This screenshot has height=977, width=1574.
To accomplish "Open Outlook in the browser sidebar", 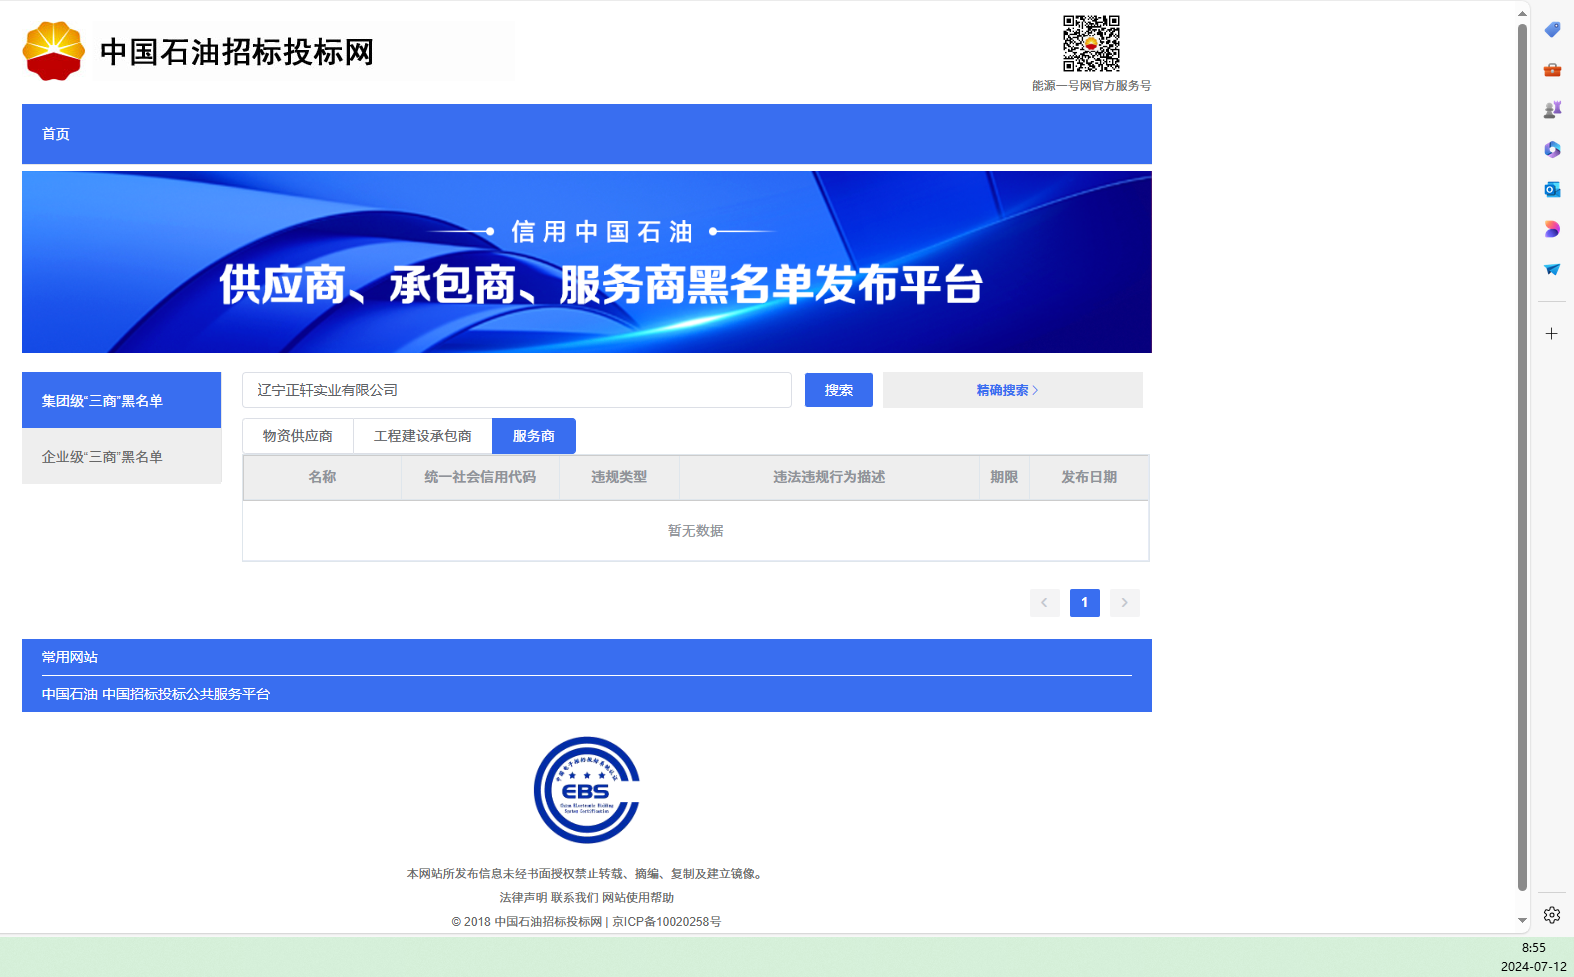I will 1552,190.
